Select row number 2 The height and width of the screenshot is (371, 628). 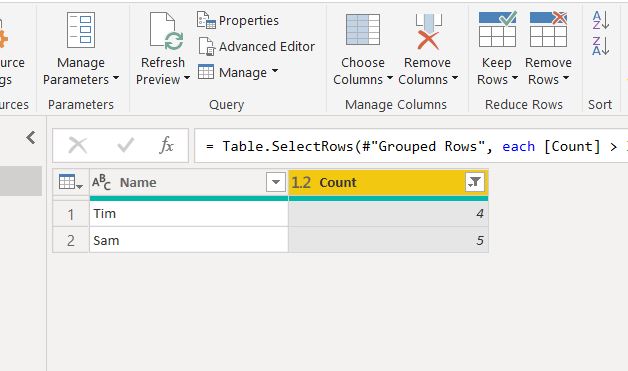click(x=71, y=240)
